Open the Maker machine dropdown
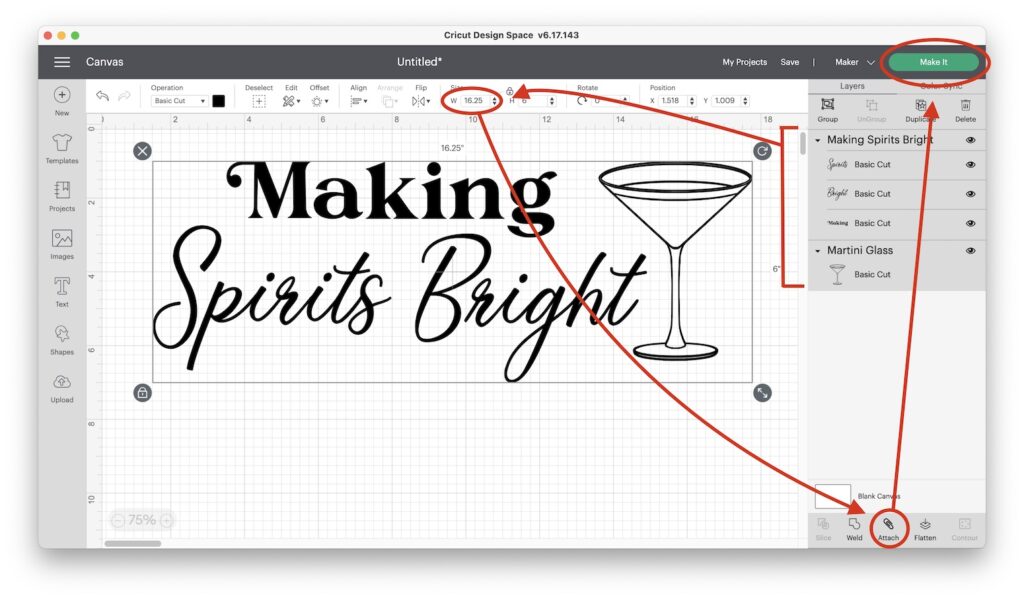Screen dimensions: 1024x599 [854, 62]
